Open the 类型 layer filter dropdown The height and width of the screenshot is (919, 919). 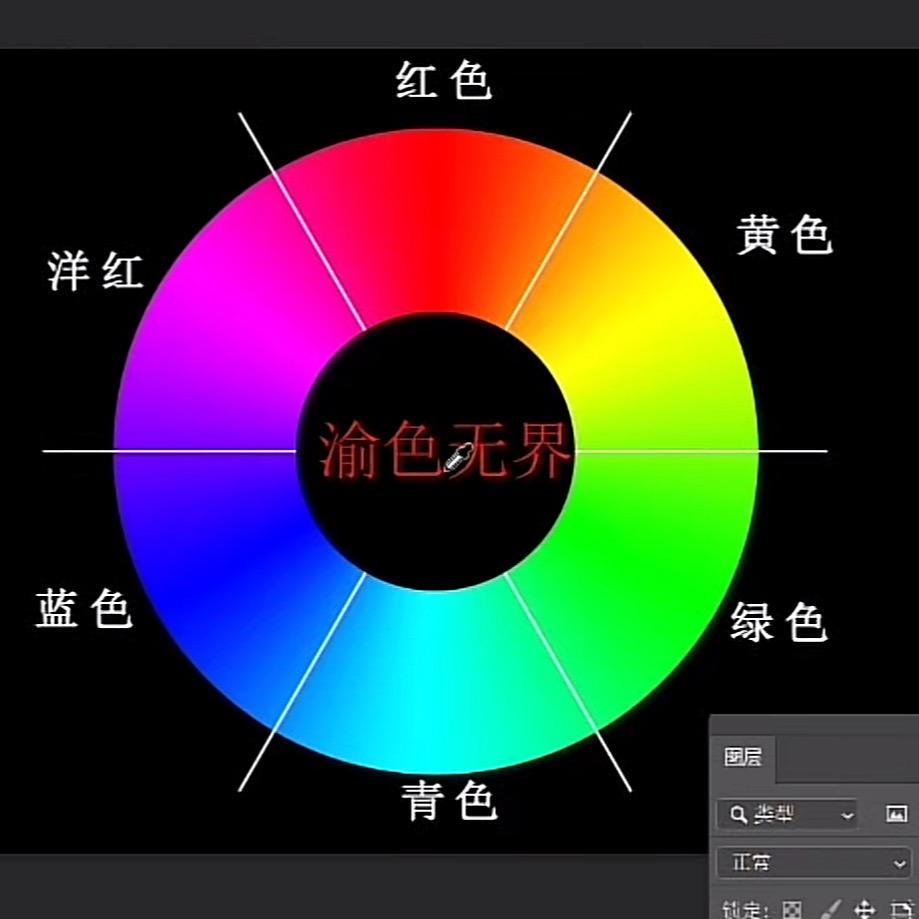pyautogui.click(x=787, y=815)
